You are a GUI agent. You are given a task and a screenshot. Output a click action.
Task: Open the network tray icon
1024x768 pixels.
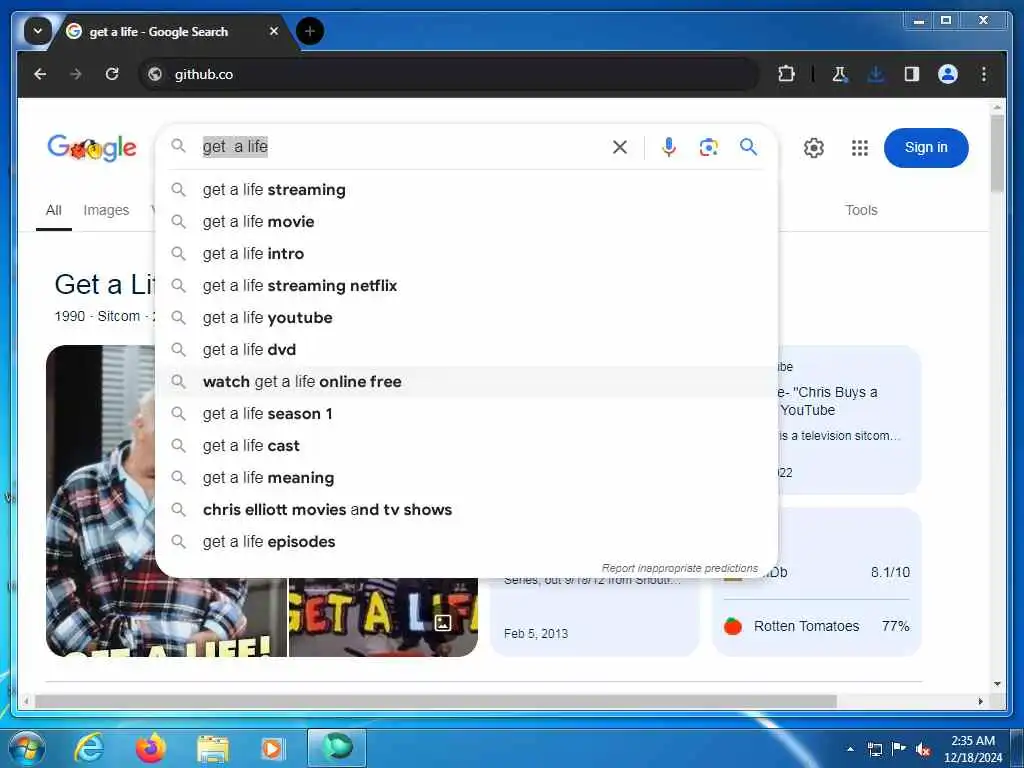point(874,749)
